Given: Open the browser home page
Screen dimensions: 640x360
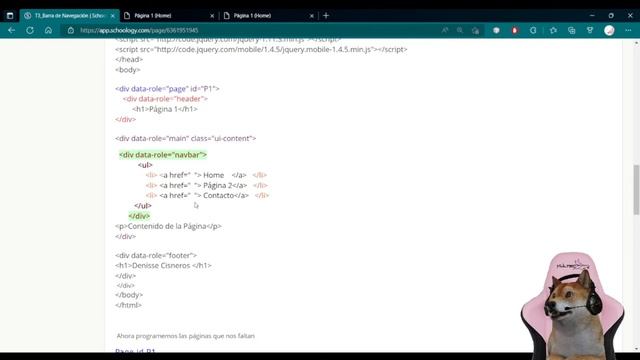Looking at the screenshot, I should pyautogui.click(x=48, y=30).
